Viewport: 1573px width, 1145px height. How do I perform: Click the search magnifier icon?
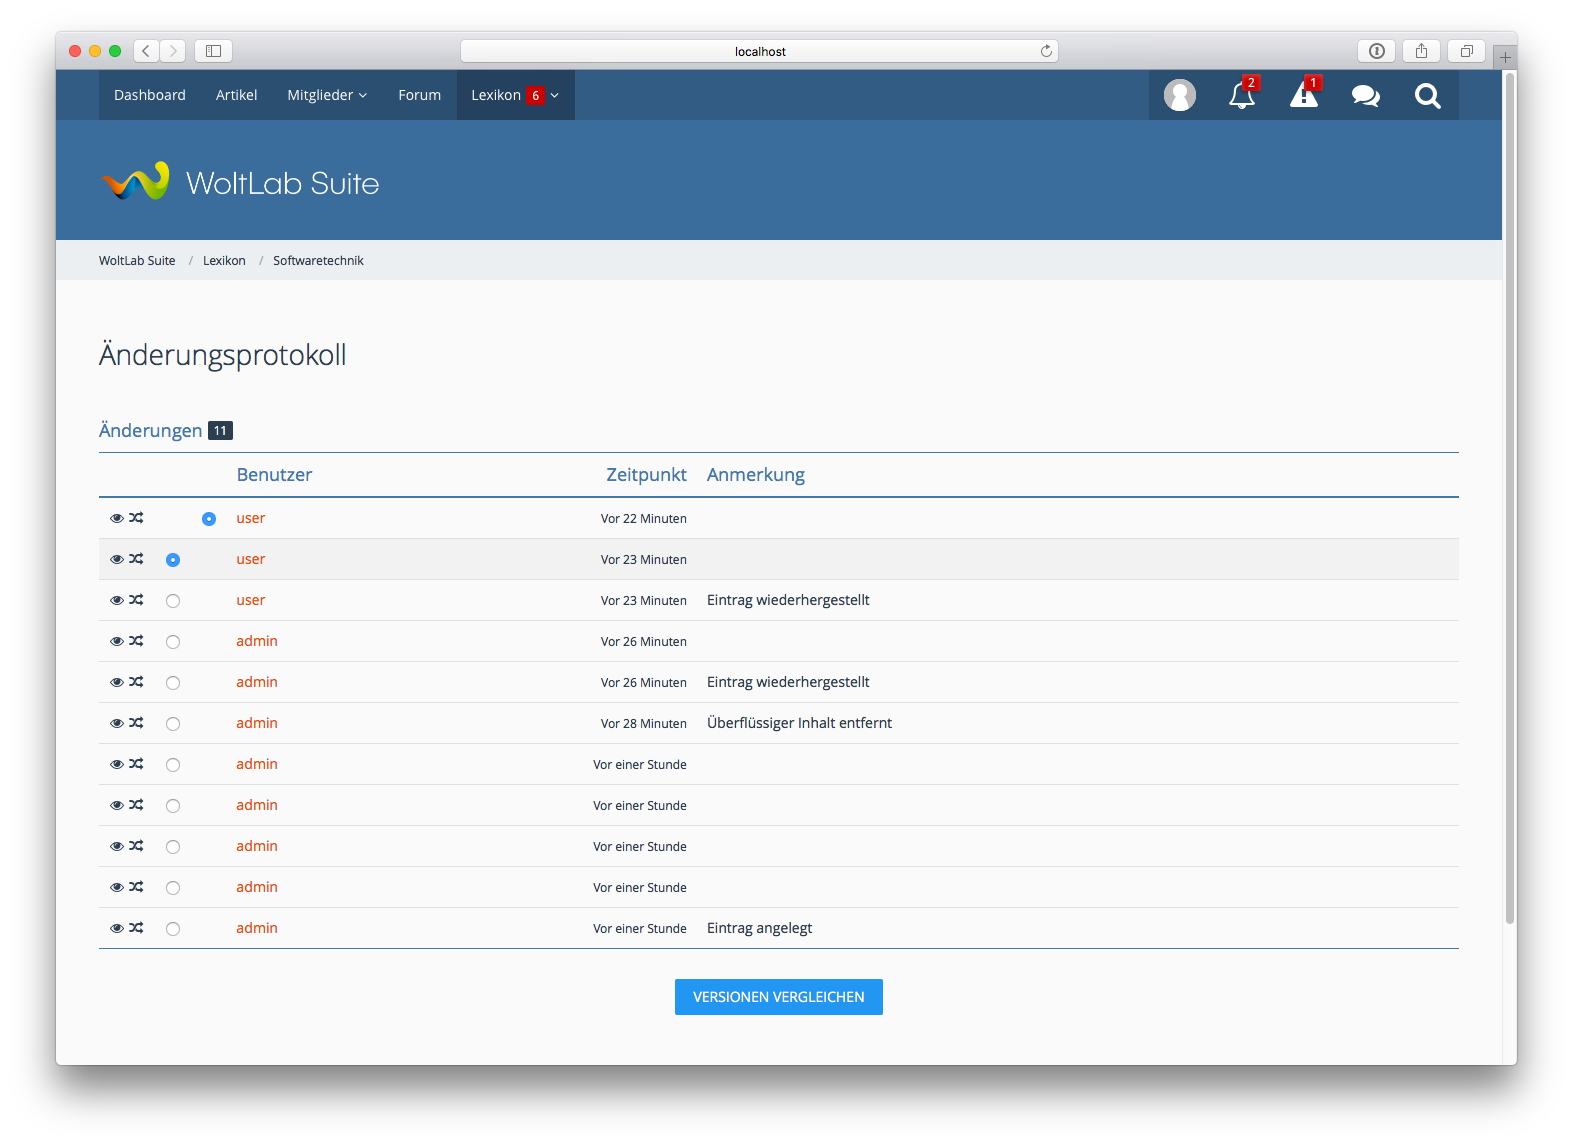[x=1427, y=96]
